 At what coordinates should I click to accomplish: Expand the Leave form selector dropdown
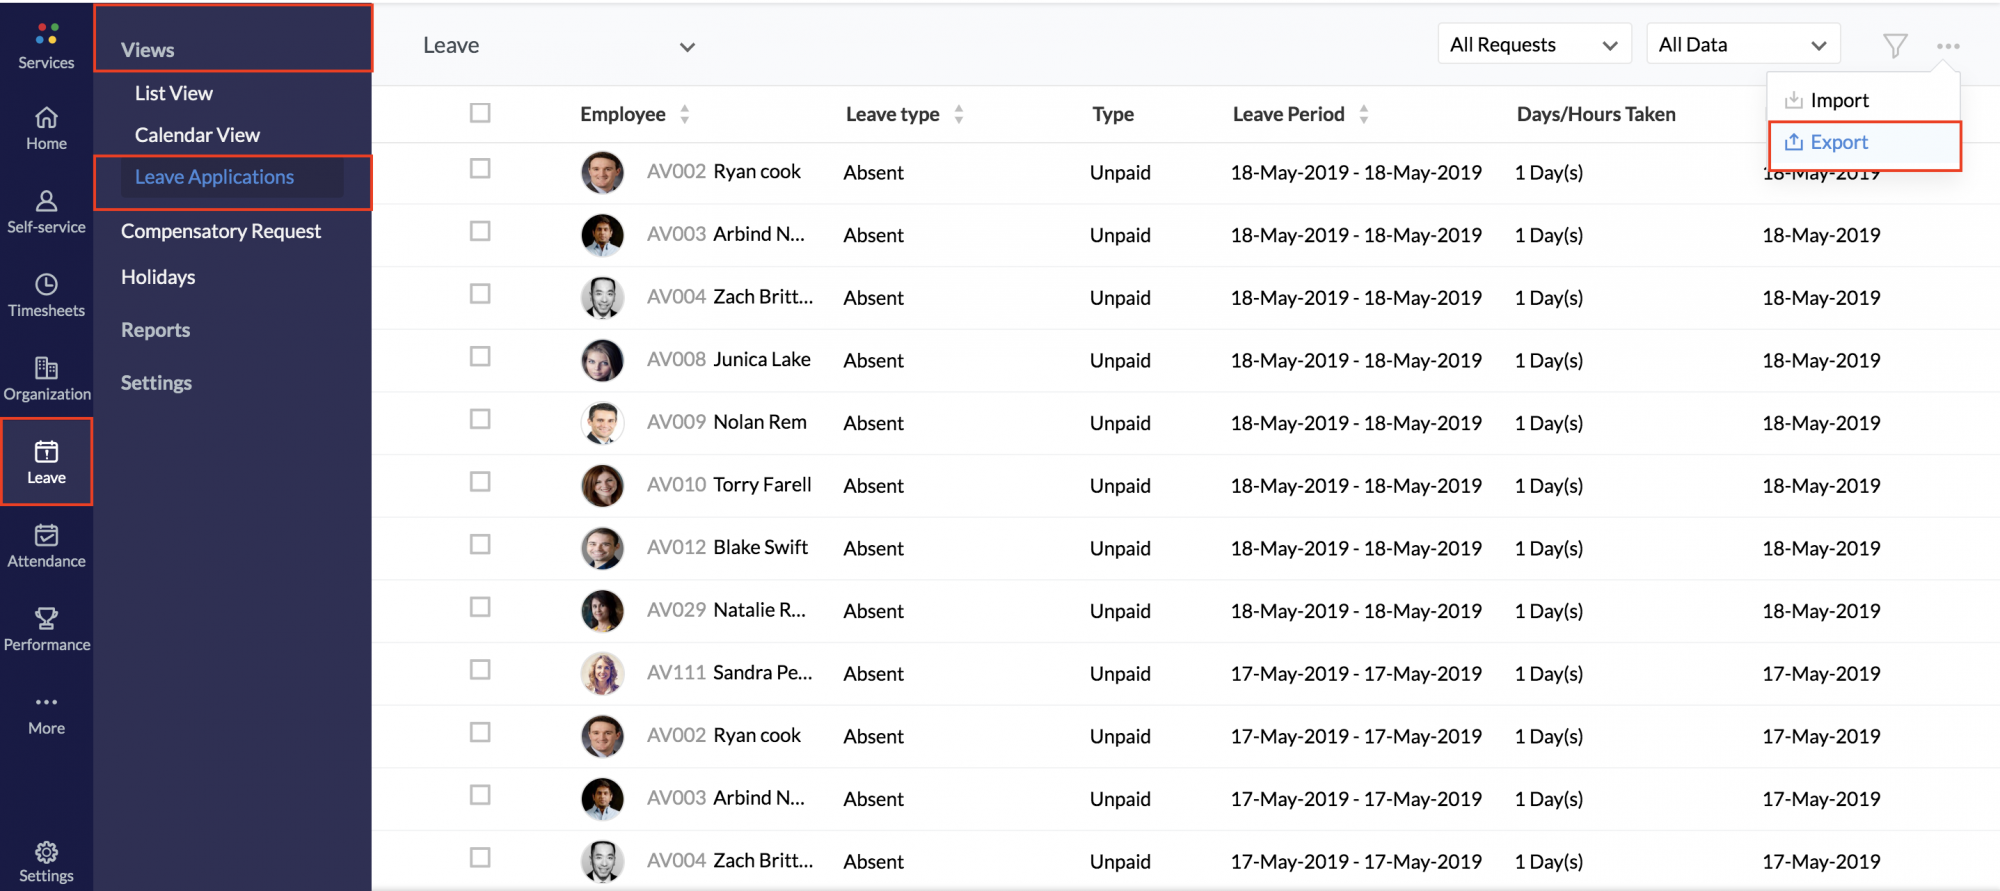686,47
